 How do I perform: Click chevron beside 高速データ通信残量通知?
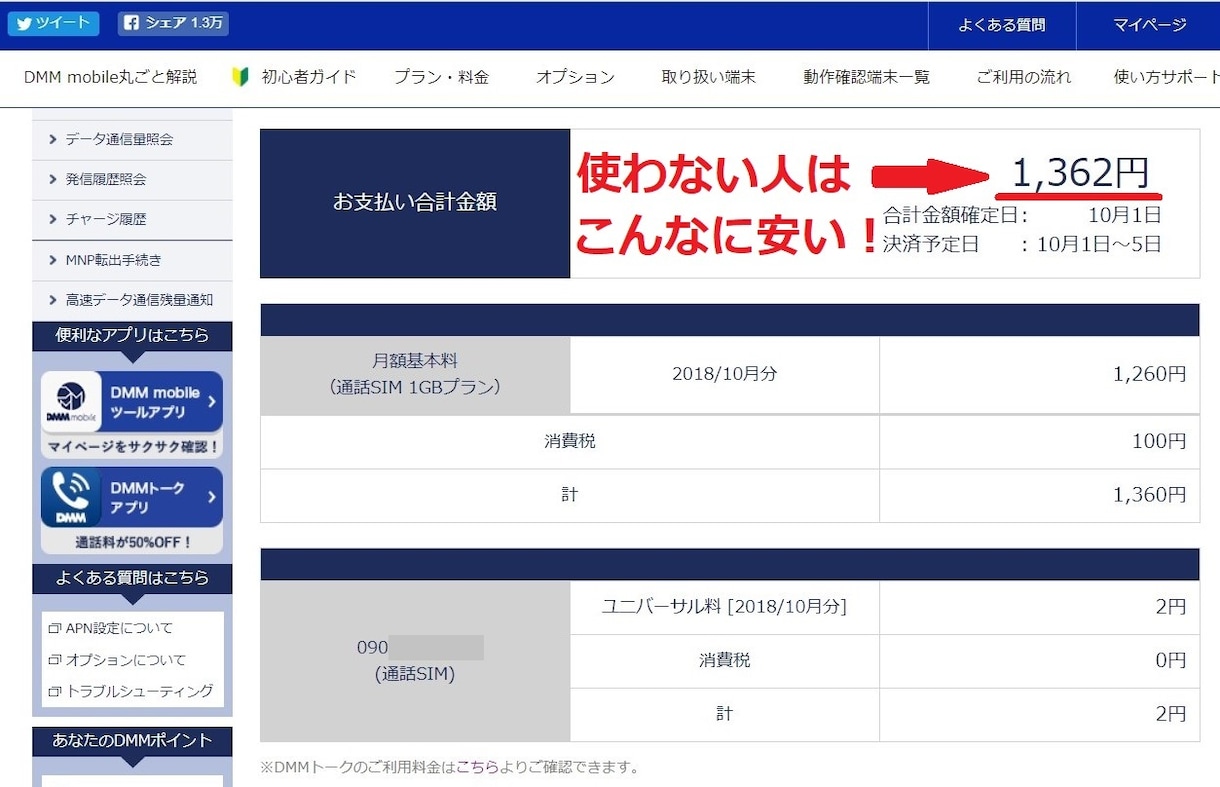coord(52,300)
